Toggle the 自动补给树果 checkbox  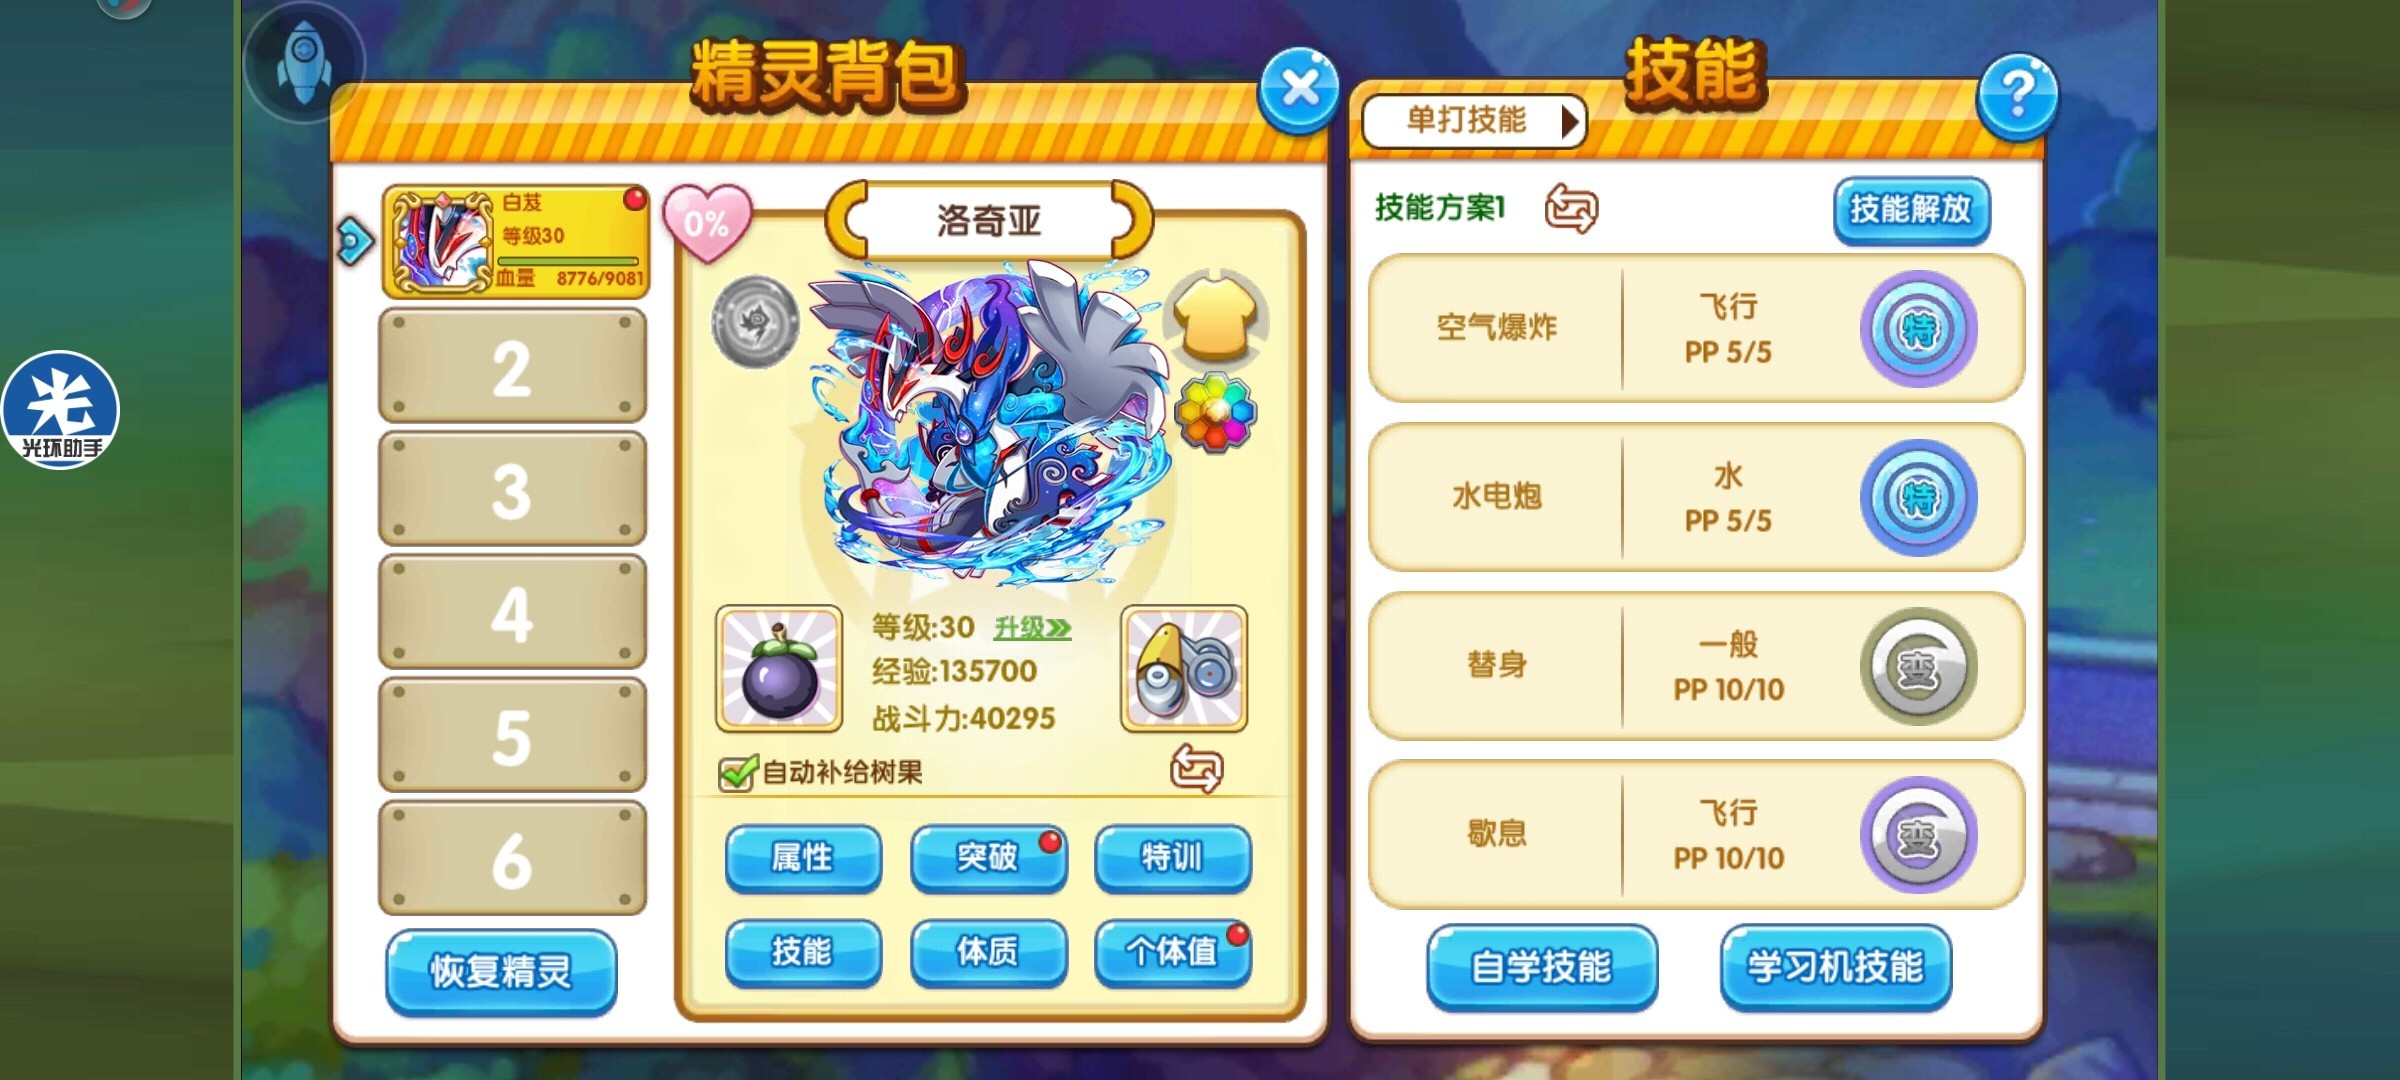click(x=737, y=772)
